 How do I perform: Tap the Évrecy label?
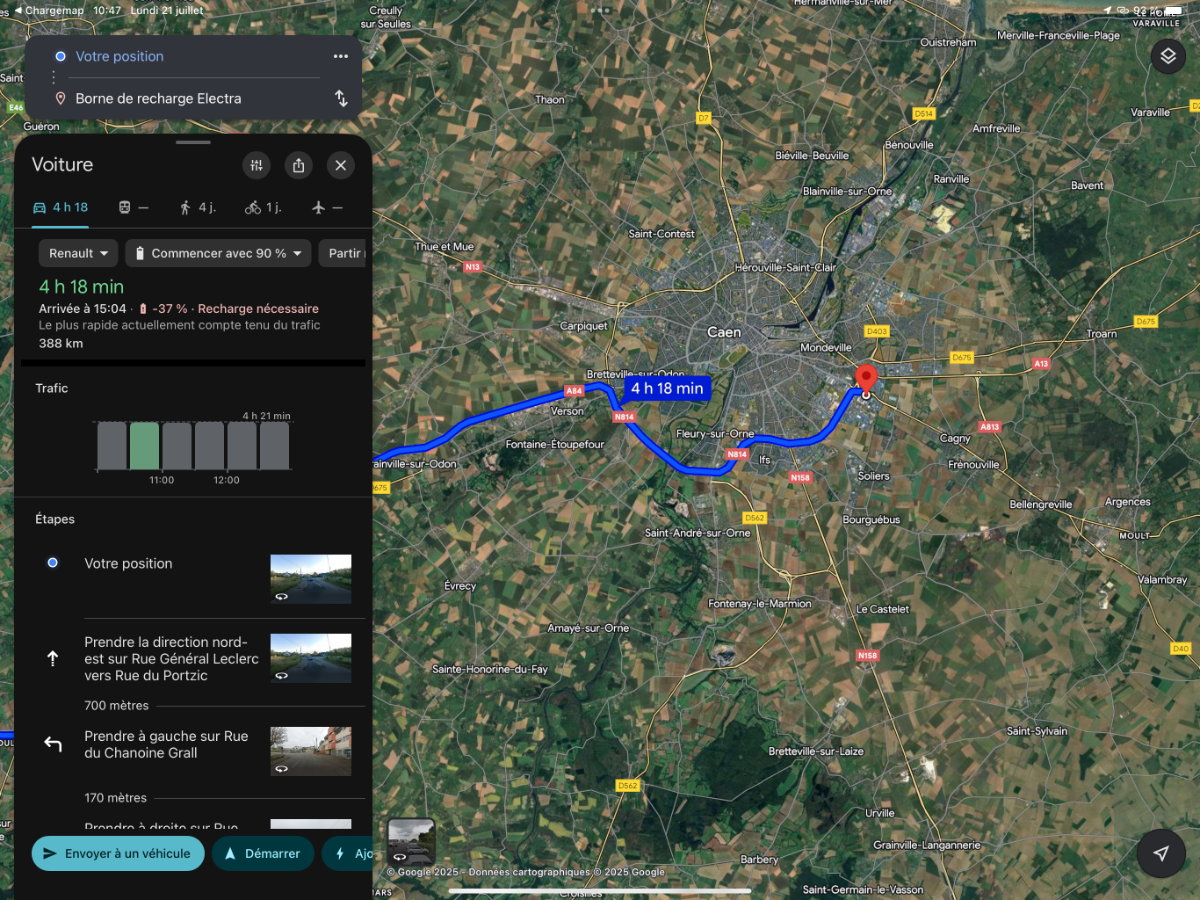pyautogui.click(x=460, y=586)
